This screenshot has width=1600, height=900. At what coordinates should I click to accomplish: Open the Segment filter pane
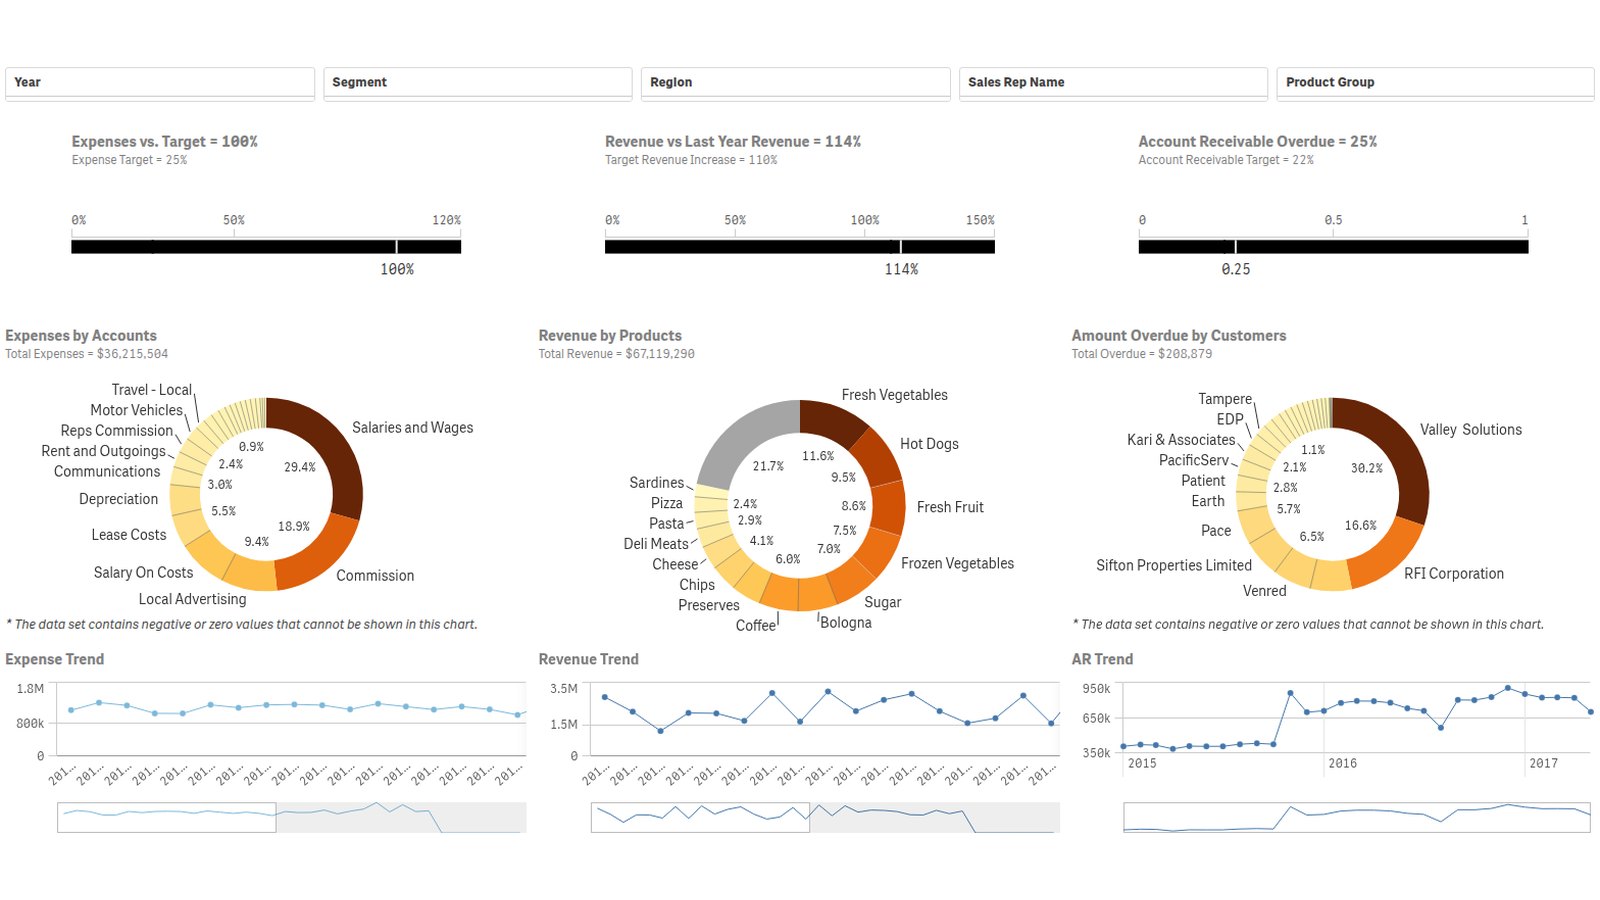(478, 83)
